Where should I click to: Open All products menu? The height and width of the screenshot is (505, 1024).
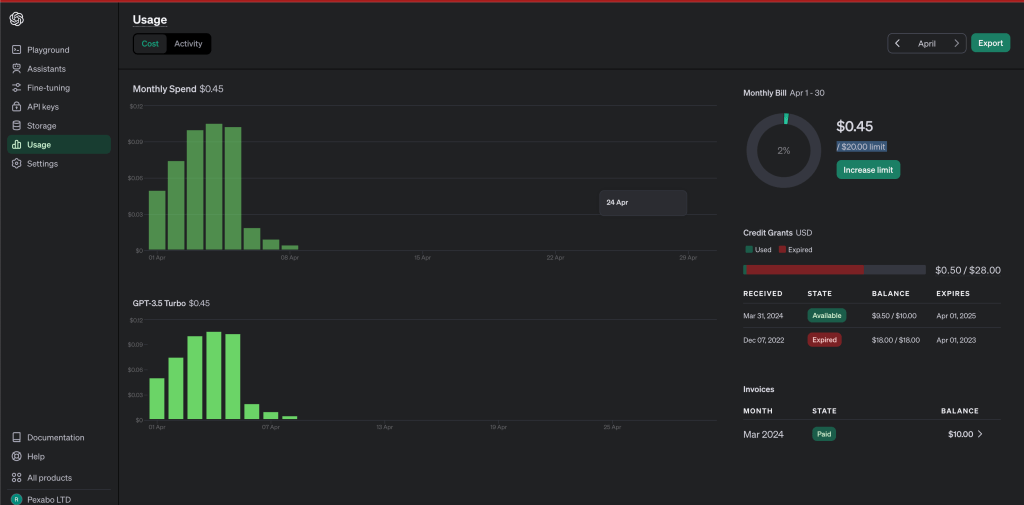[50, 478]
